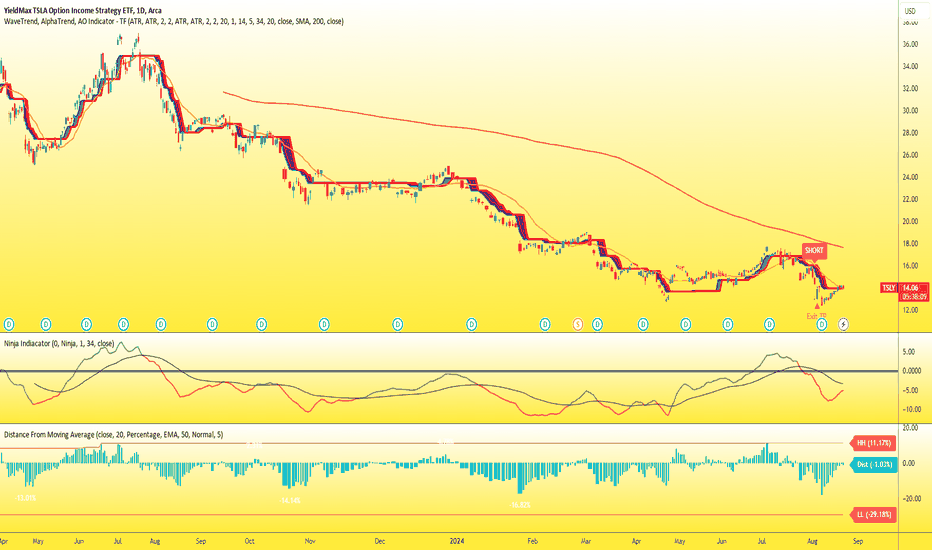The width and height of the screenshot is (932, 550).
Task: Click the Dist (-1.02%) label
Action: tap(874, 464)
